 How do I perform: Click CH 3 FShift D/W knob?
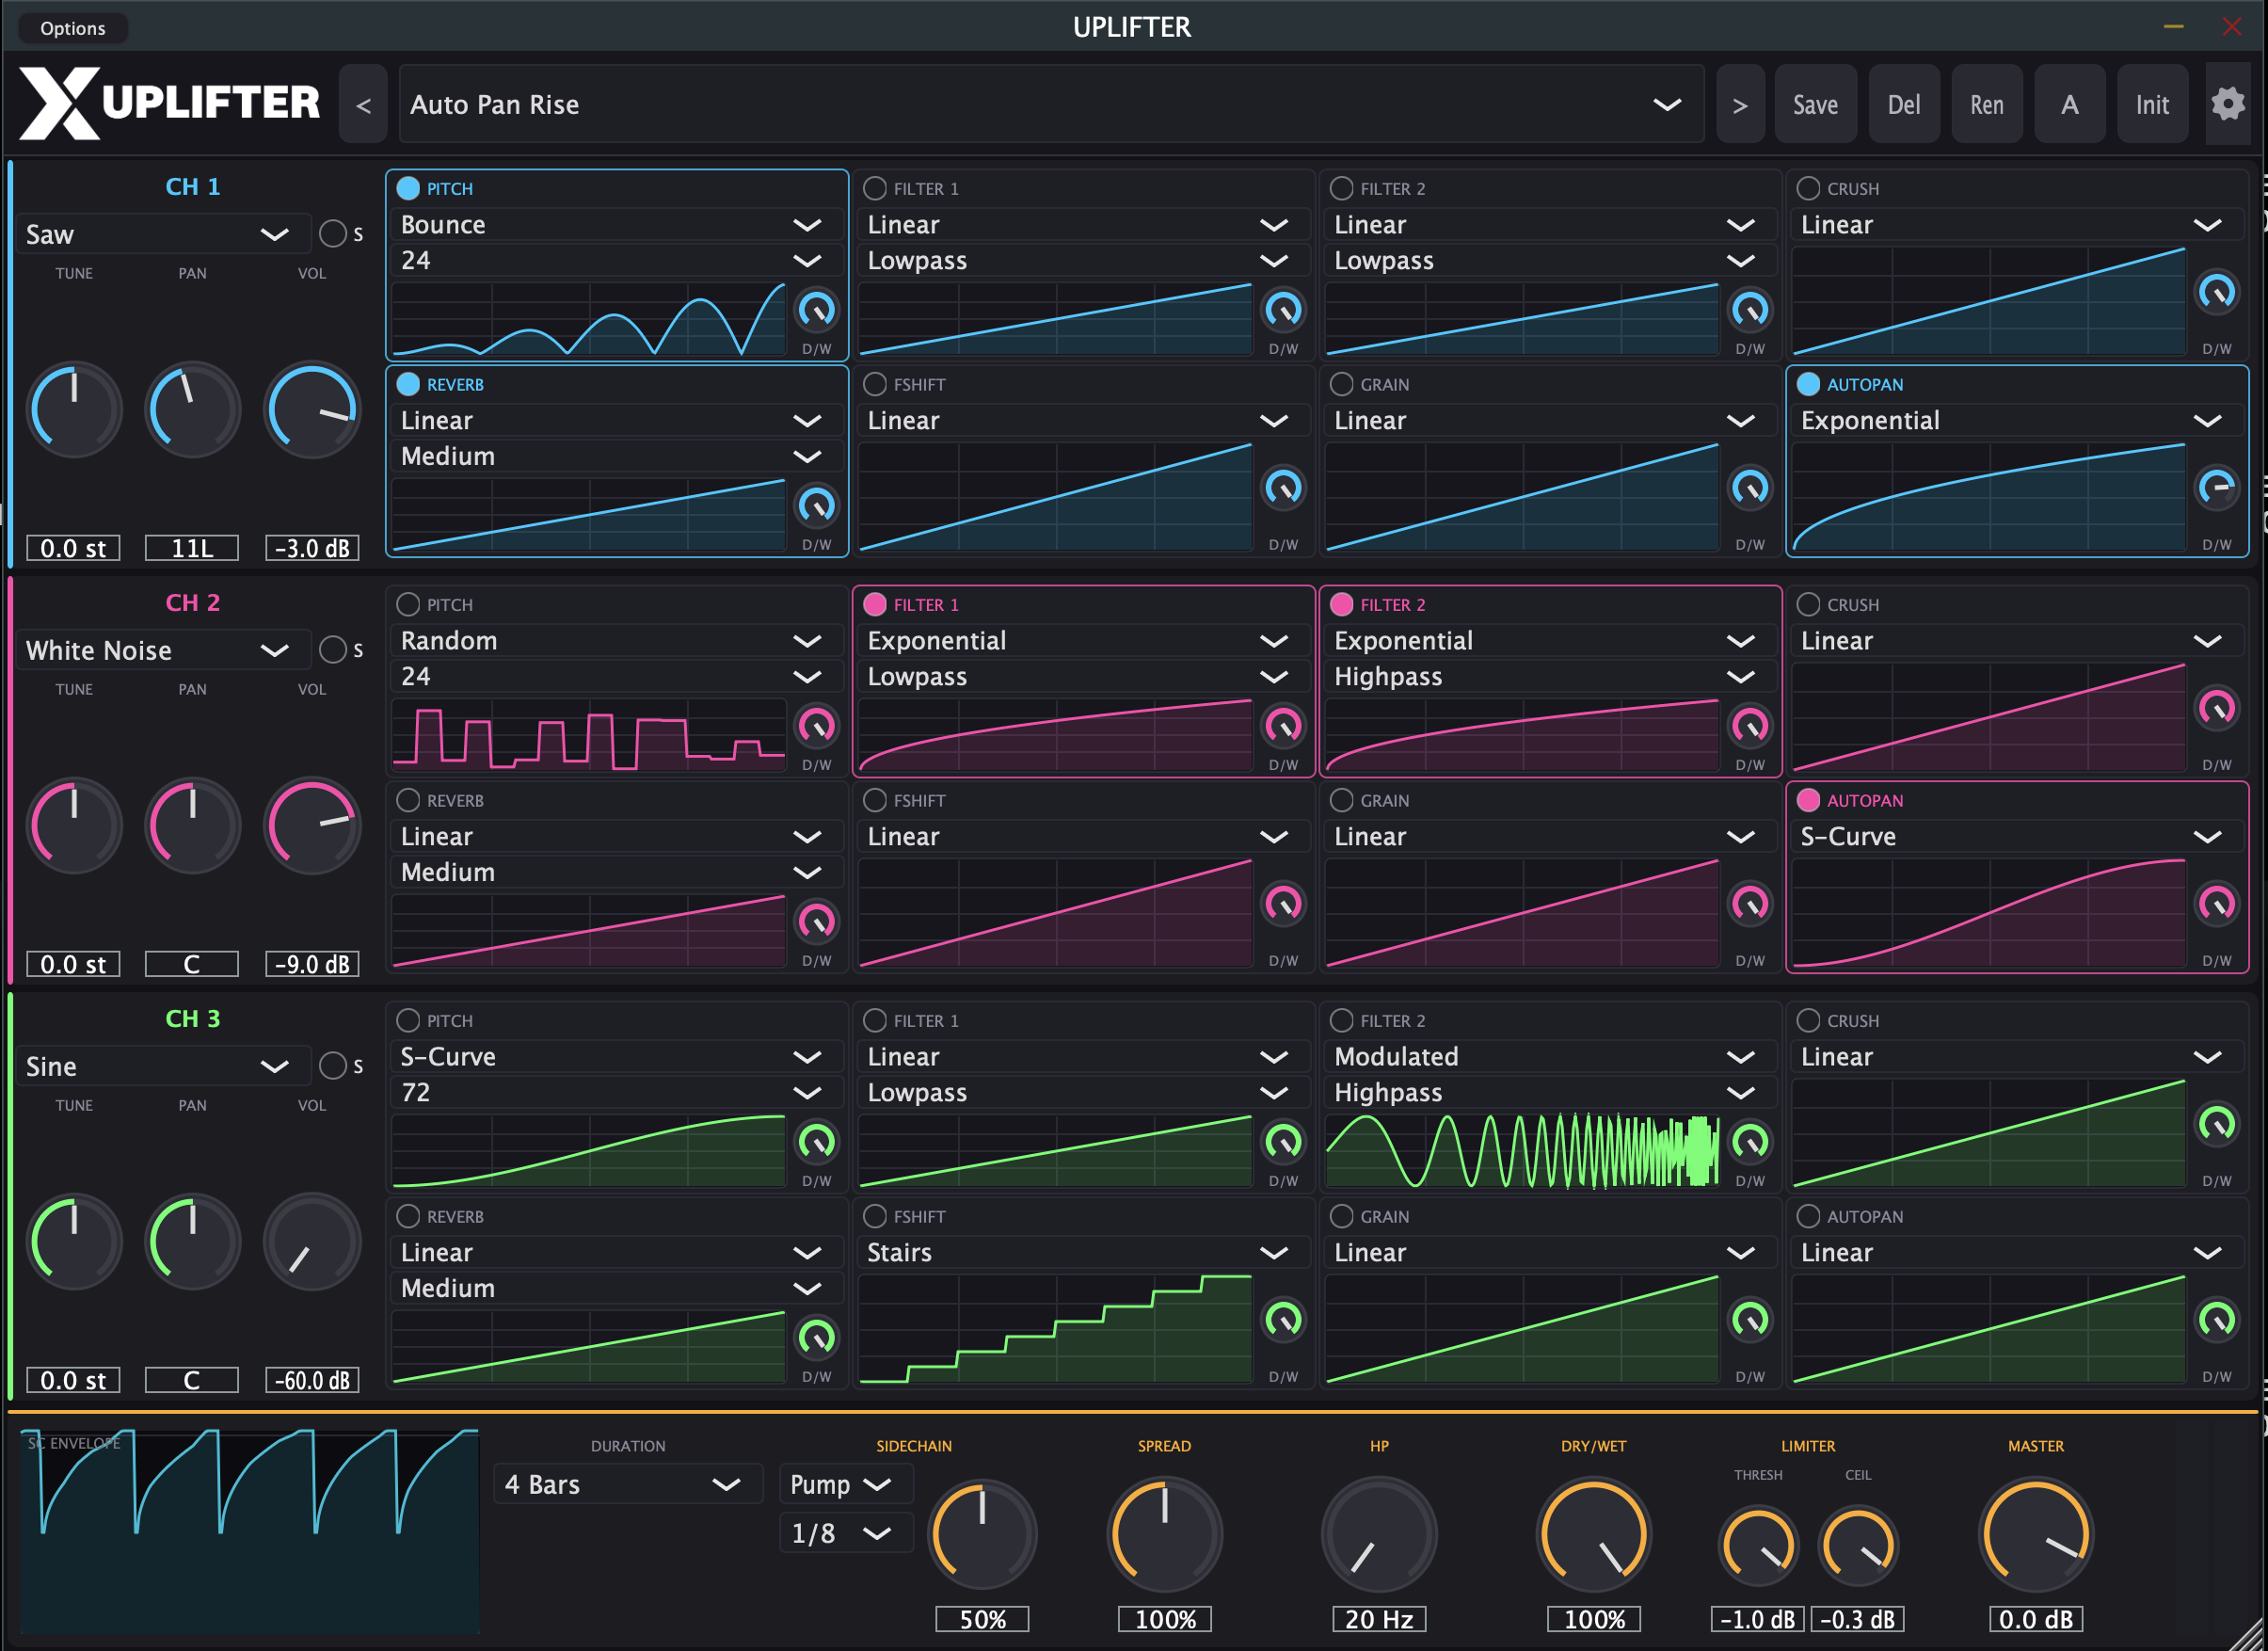1283,1320
